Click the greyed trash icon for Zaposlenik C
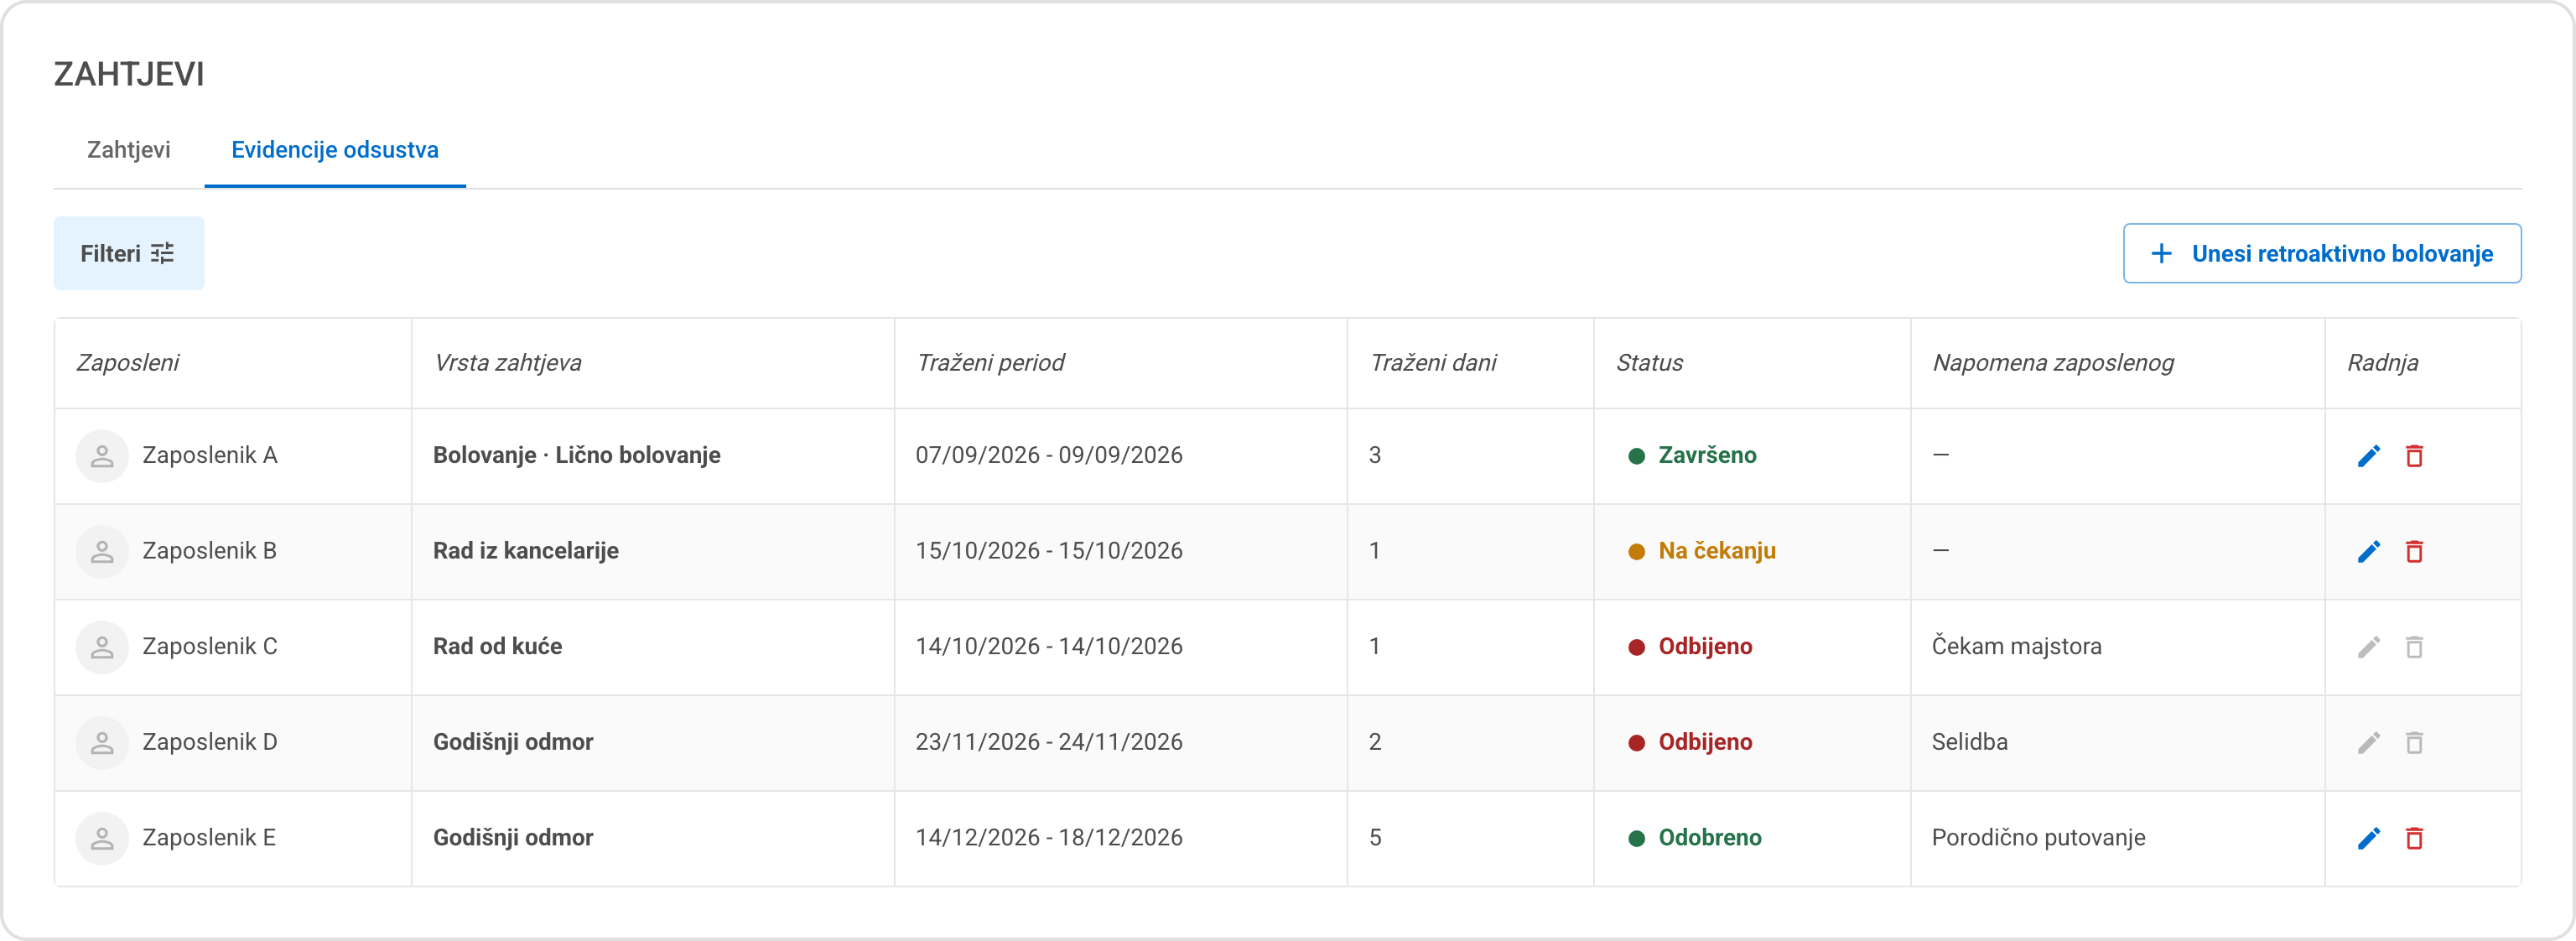Screen dimensions: 2576x941 (x=2414, y=647)
